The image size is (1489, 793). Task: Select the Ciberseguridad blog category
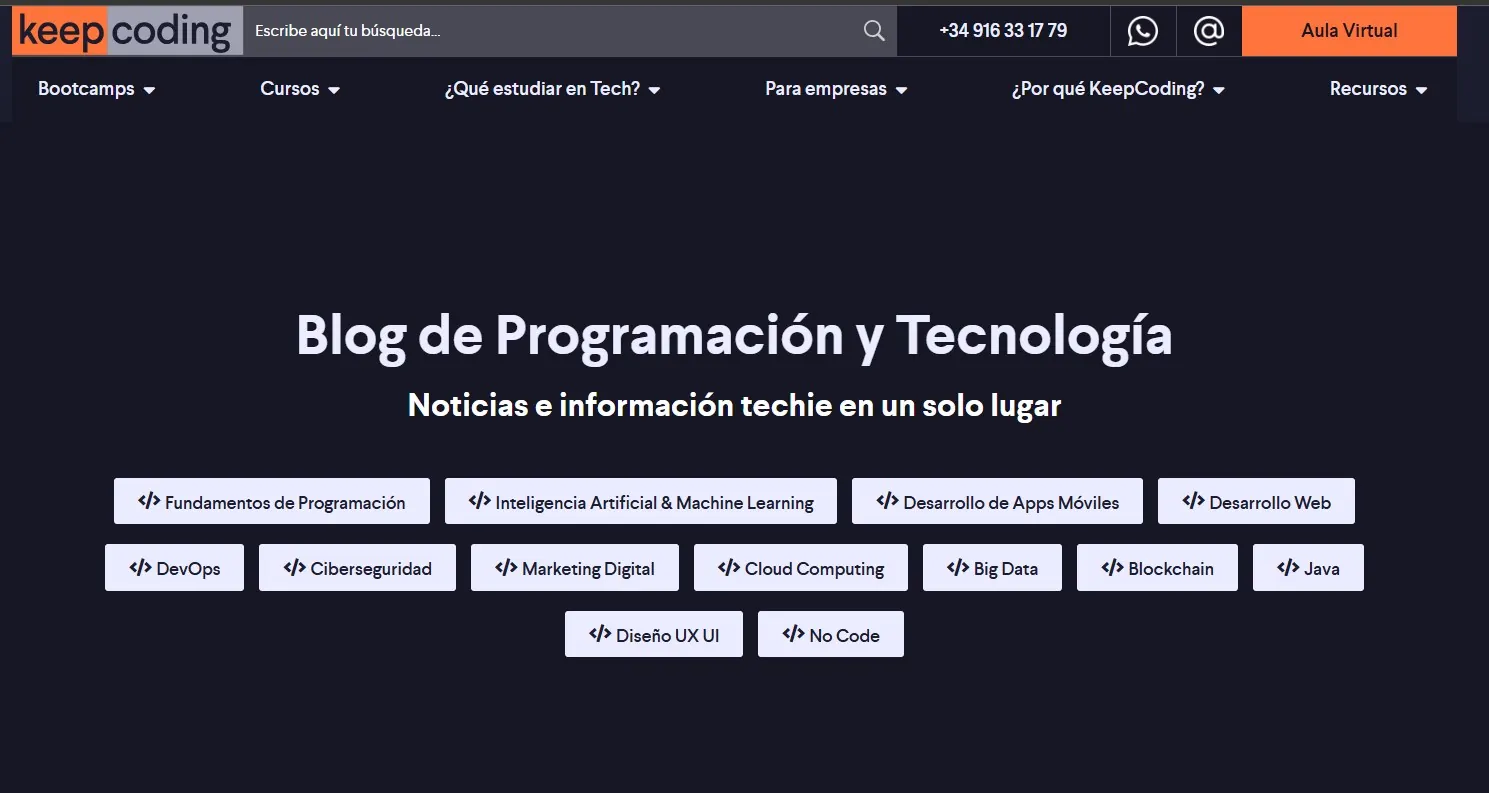357,567
